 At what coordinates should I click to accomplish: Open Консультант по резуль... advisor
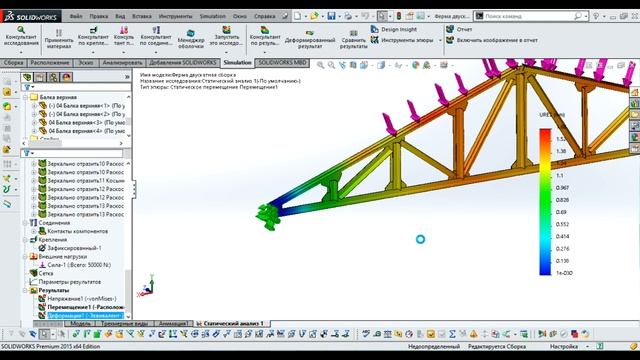click(x=265, y=37)
